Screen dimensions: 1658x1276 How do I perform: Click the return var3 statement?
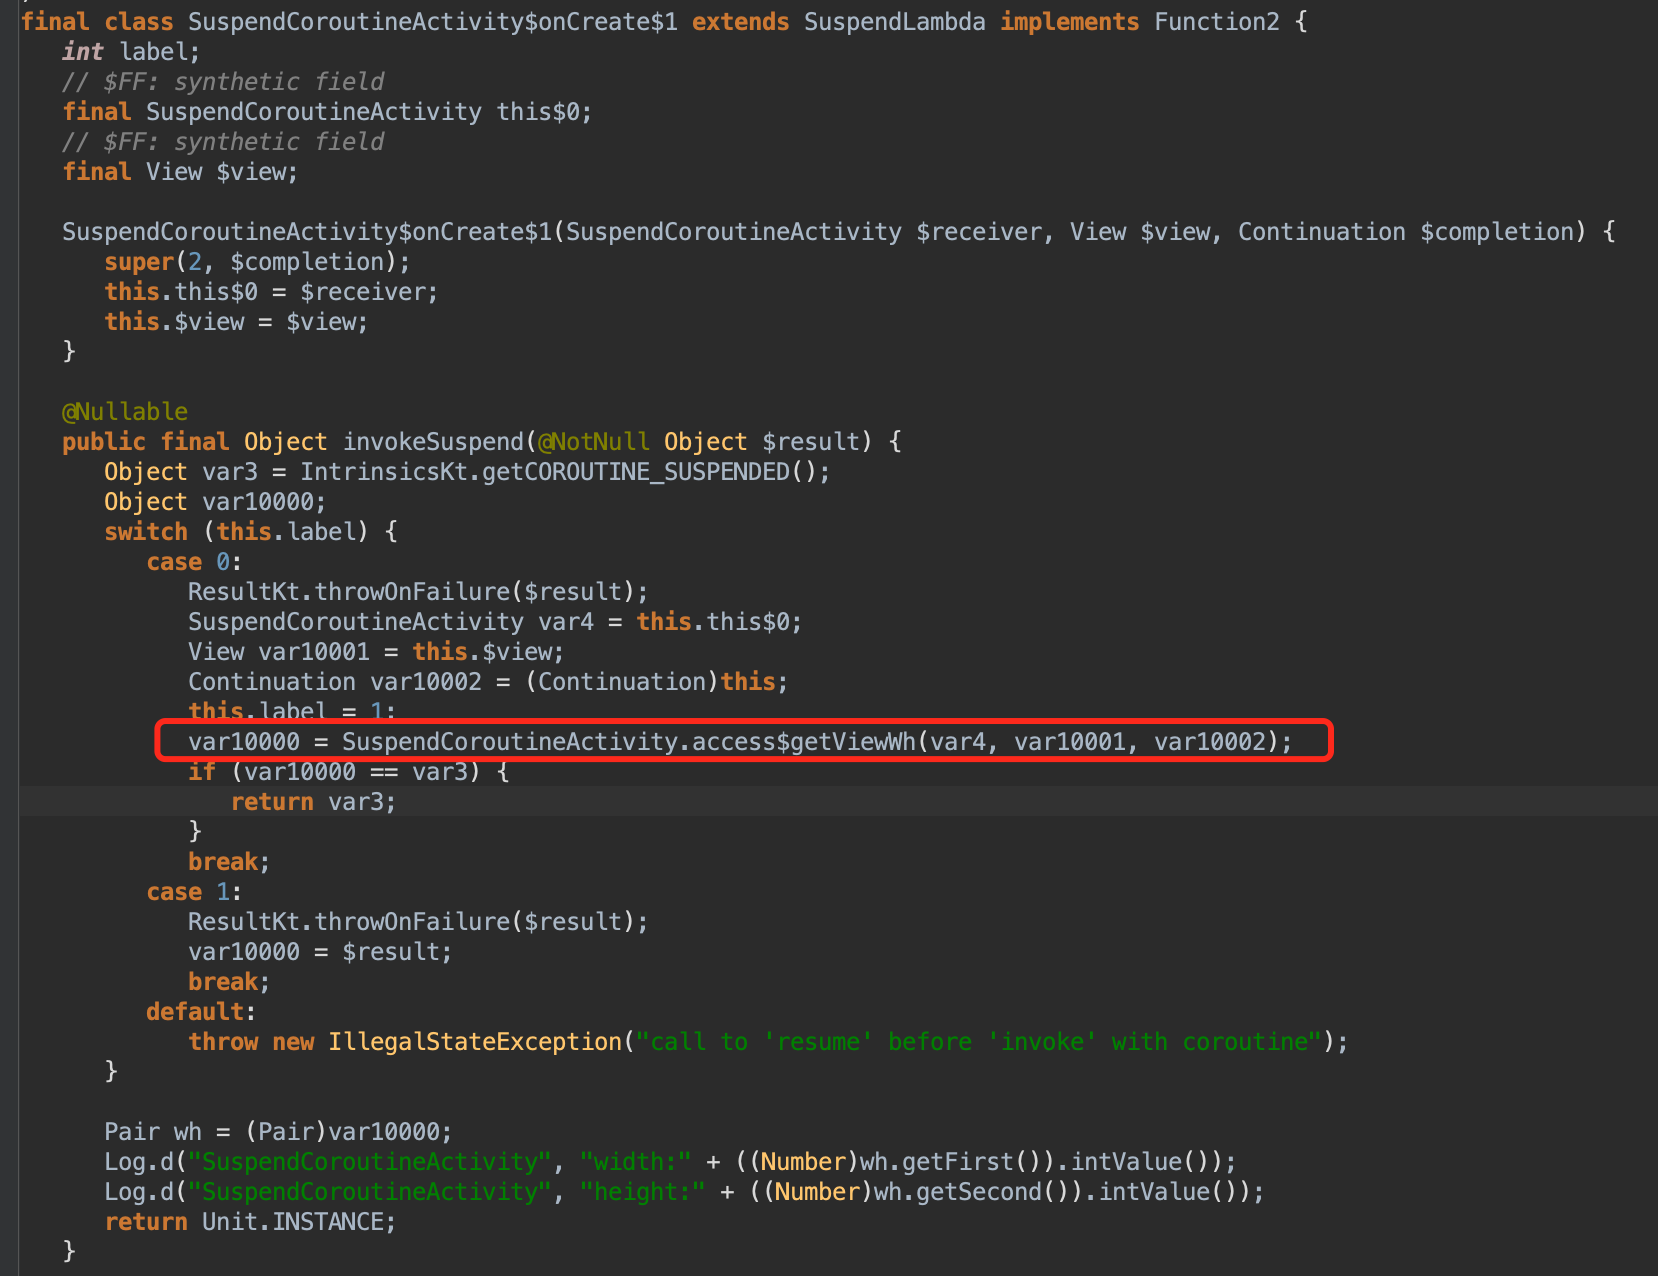coord(313,802)
